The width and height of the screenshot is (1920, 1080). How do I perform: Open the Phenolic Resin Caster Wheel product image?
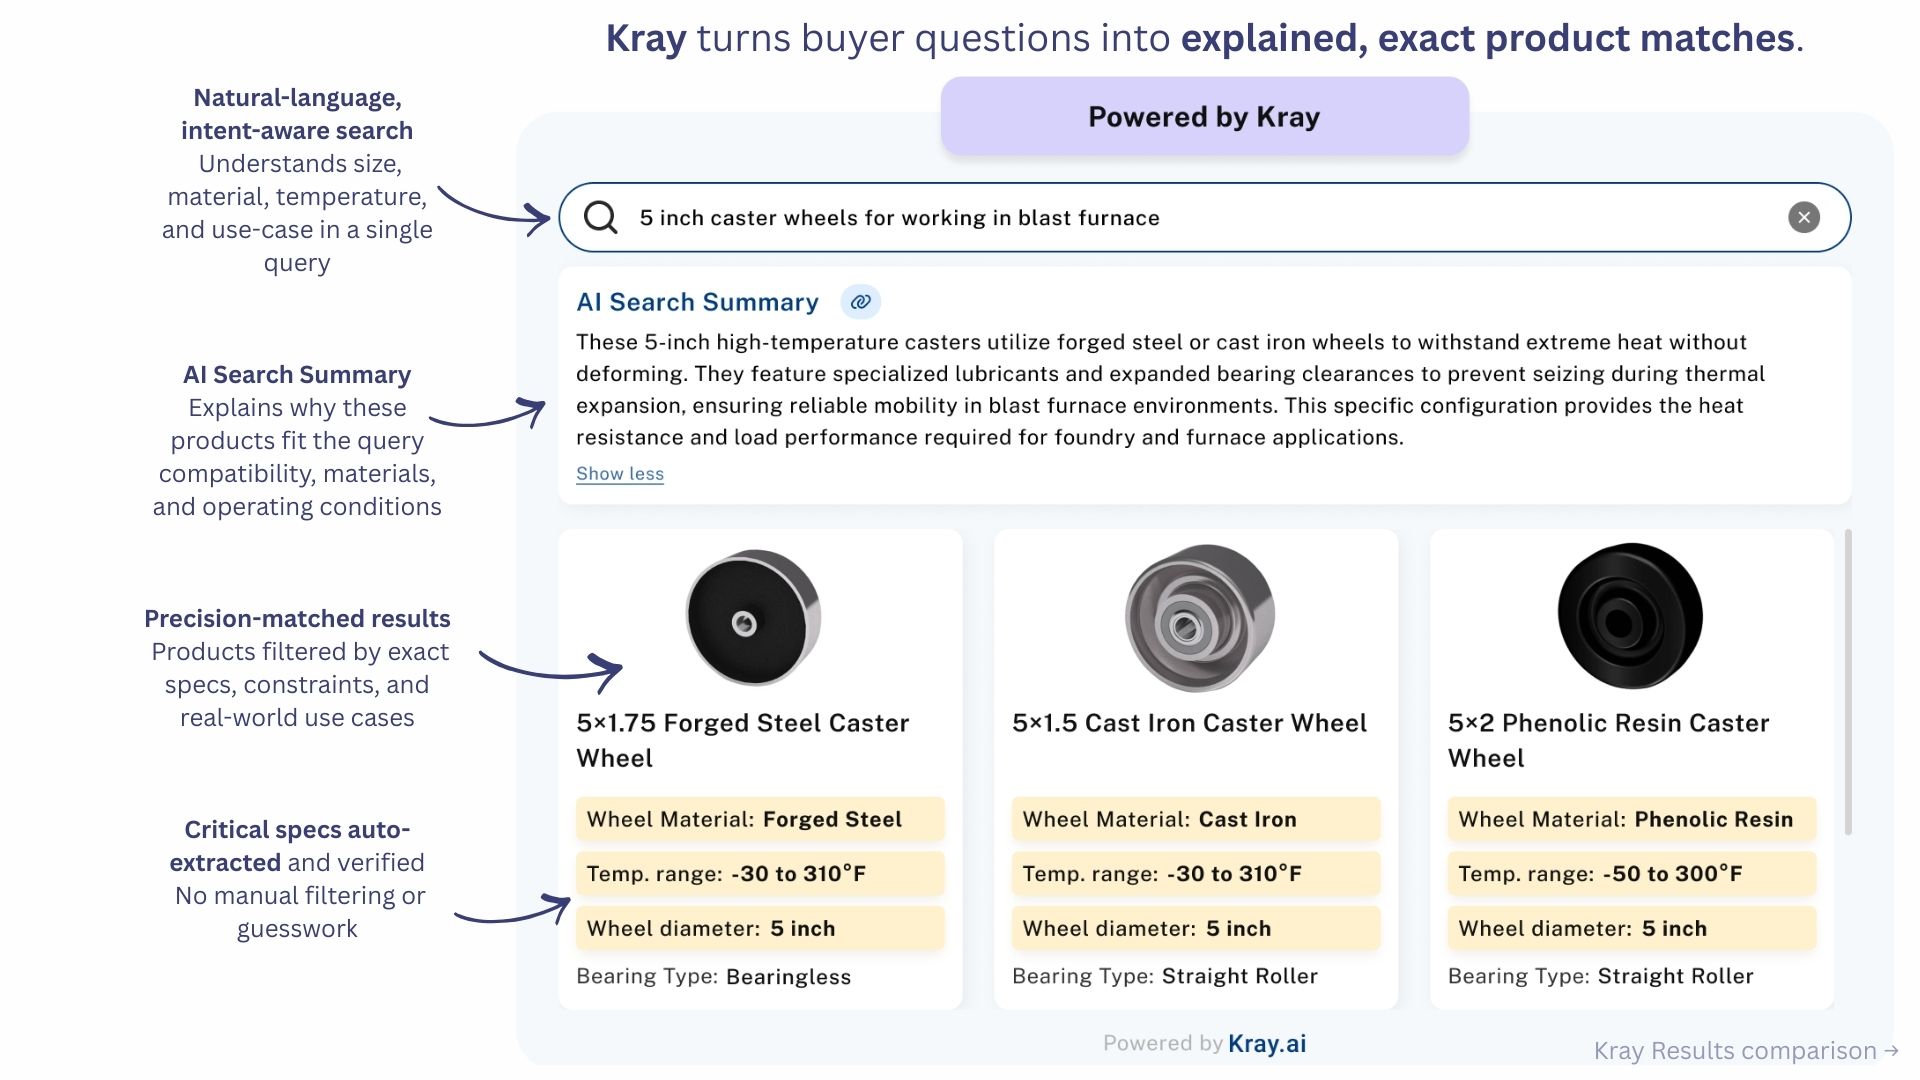click(1630, 616)
